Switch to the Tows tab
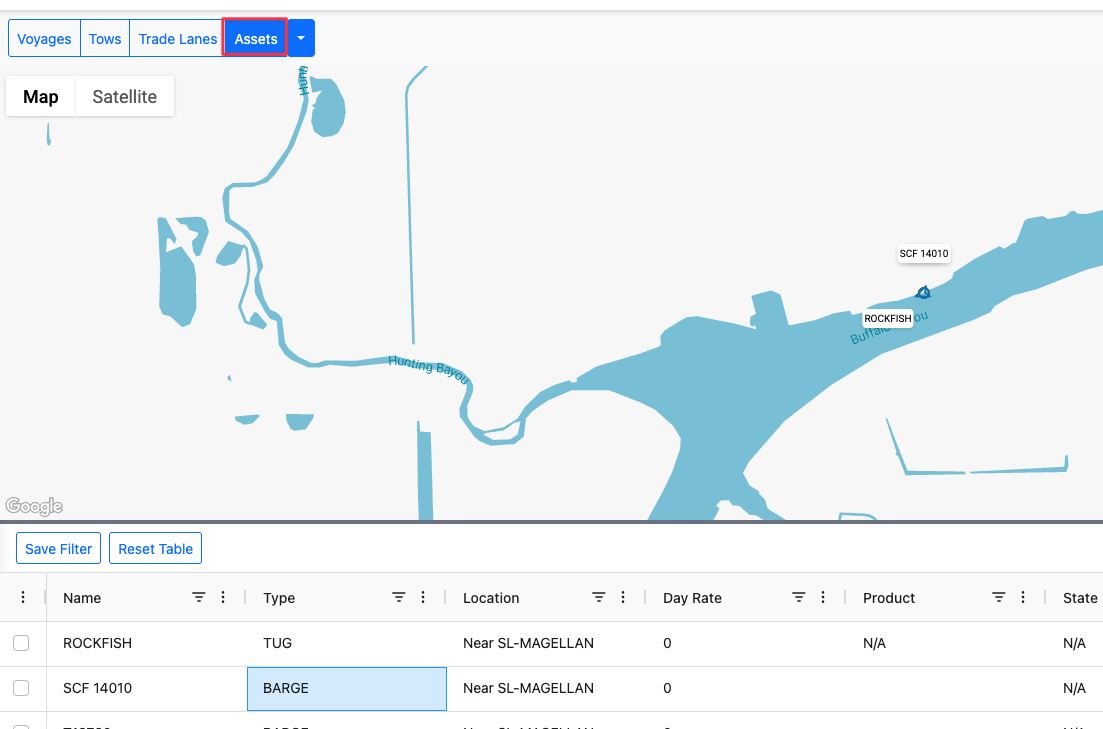 (x=105, y=39)
